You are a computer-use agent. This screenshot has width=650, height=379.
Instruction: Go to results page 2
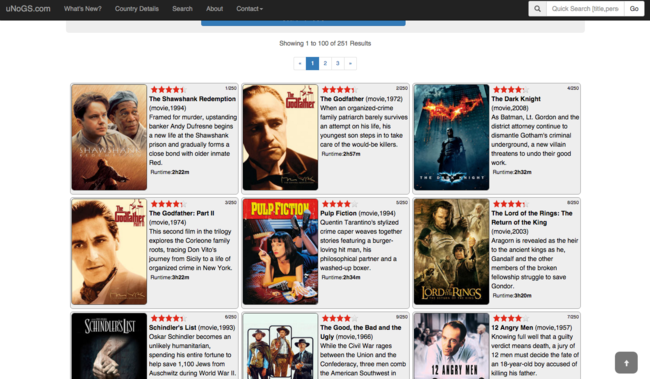coord(325,63)
